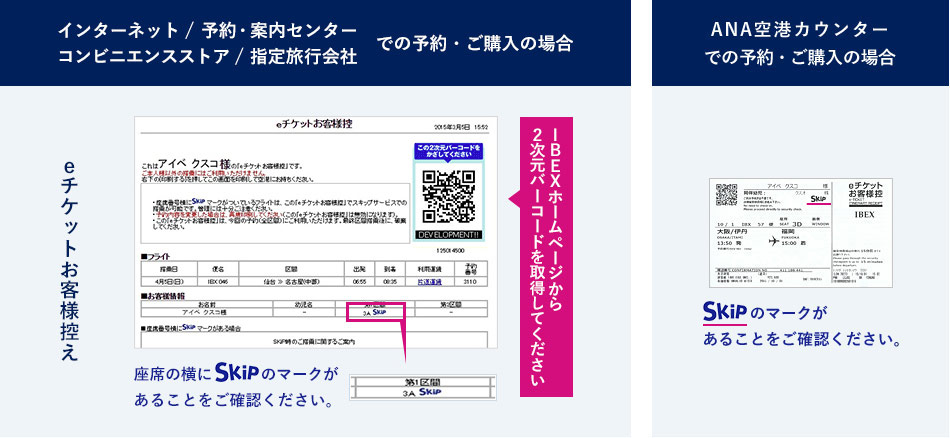Click the コンビニエンスストア / 指定旅行会社 heading
This screenshot has width=950, height=438.
click(x=207, y=56)
